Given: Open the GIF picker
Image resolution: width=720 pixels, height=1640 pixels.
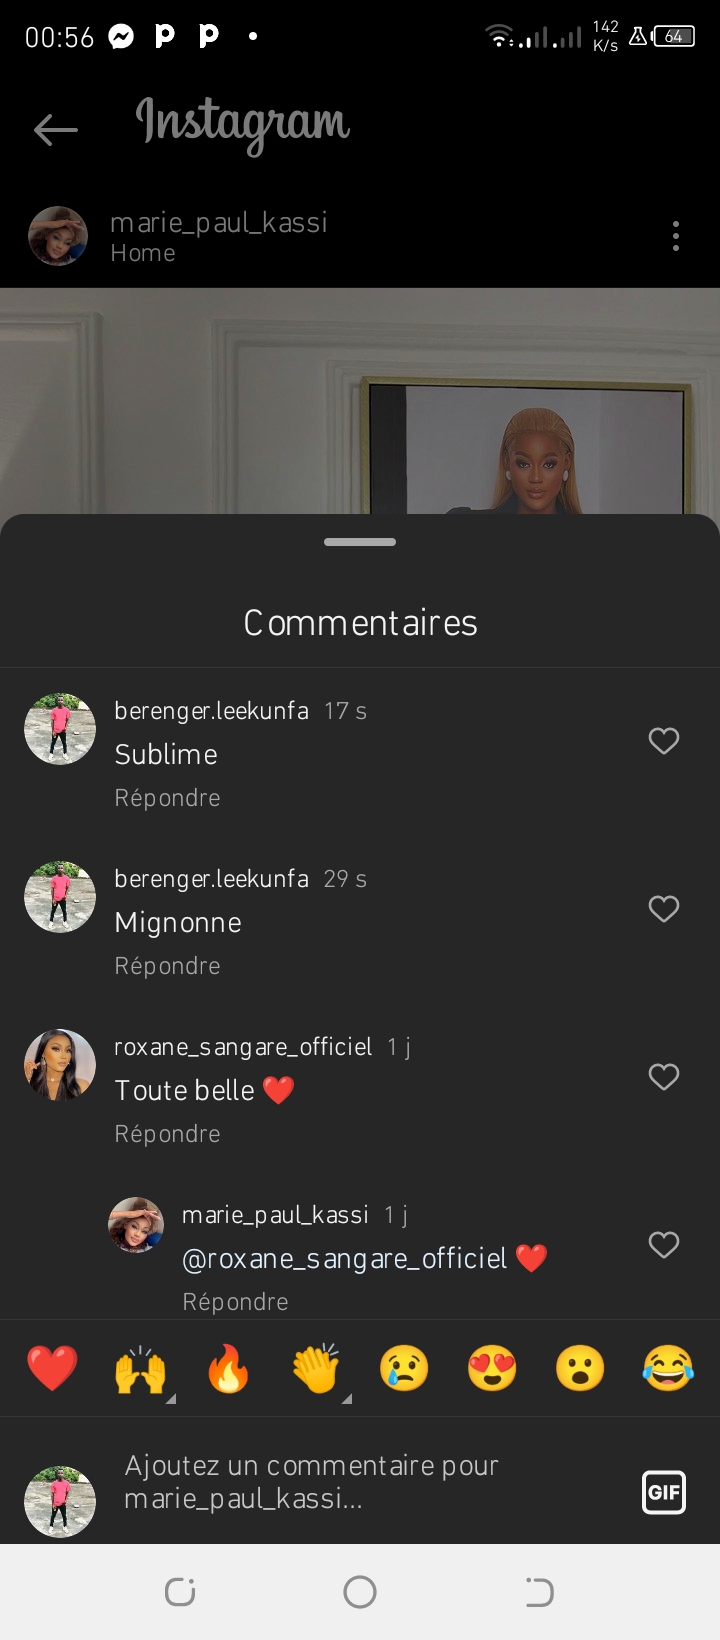Looking at the screenshot, I should coord(664,1493).
